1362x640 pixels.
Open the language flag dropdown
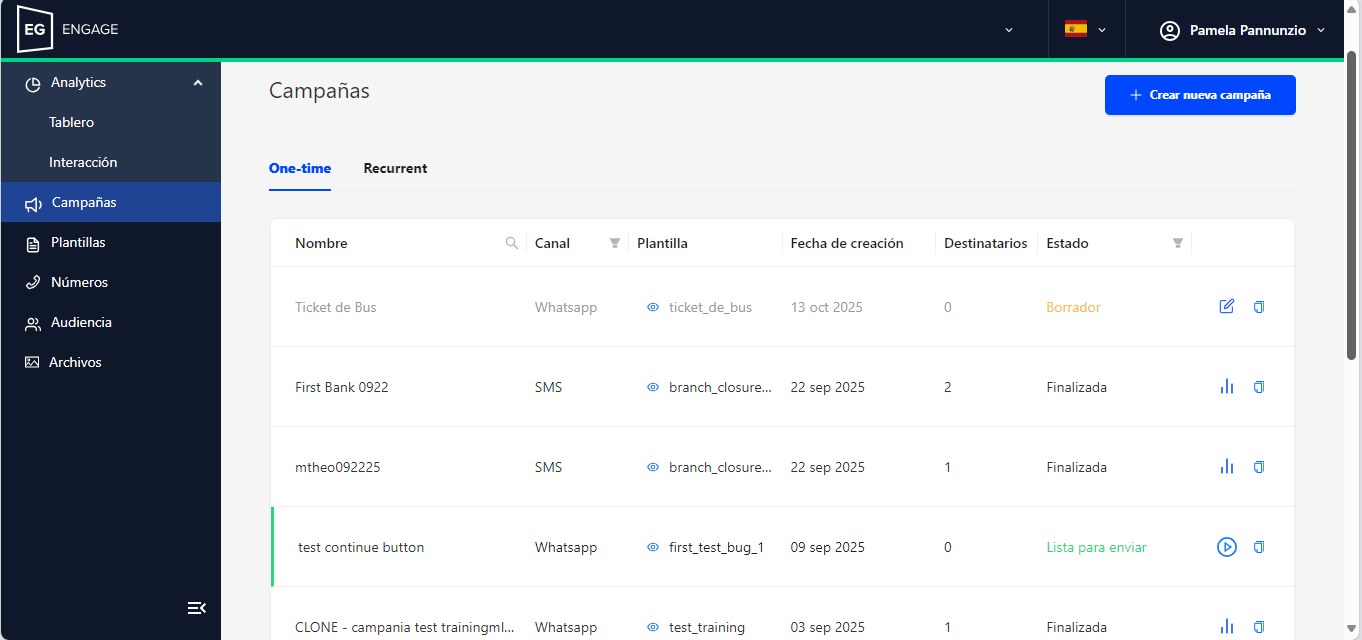[x=1085, y=30]
